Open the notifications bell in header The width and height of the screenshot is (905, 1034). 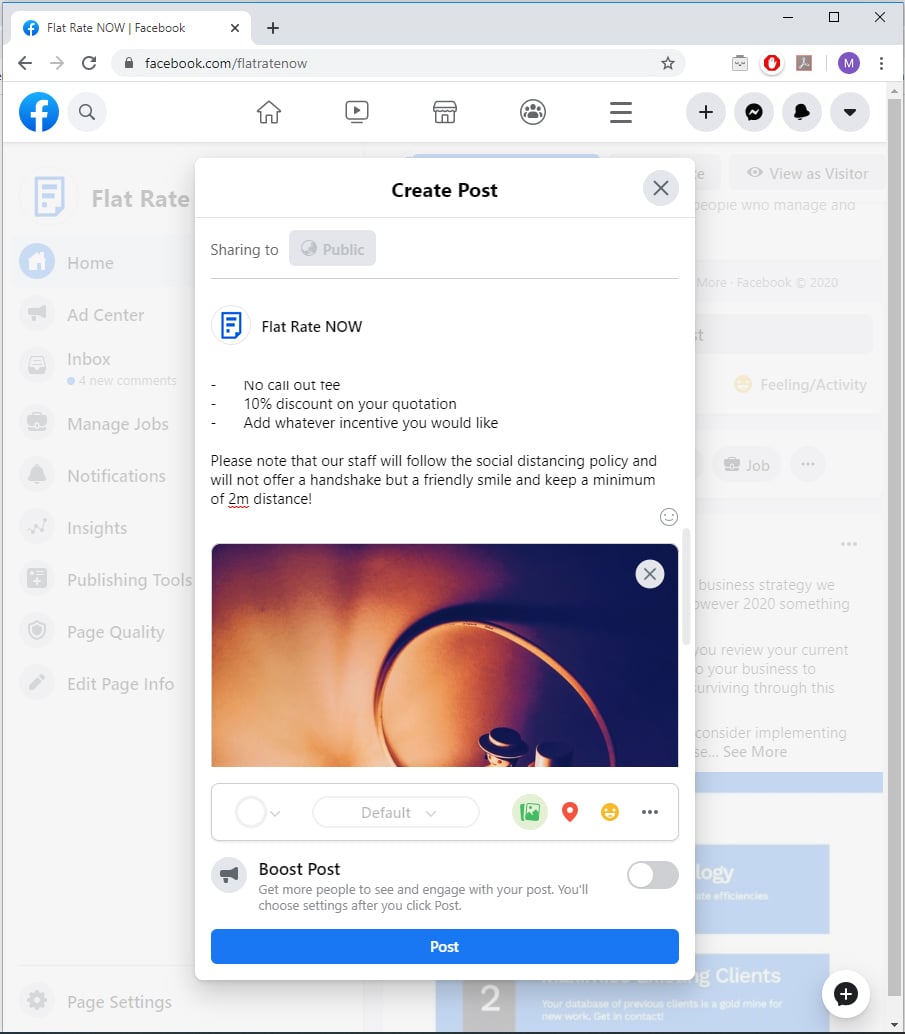[x=802, y=112]
